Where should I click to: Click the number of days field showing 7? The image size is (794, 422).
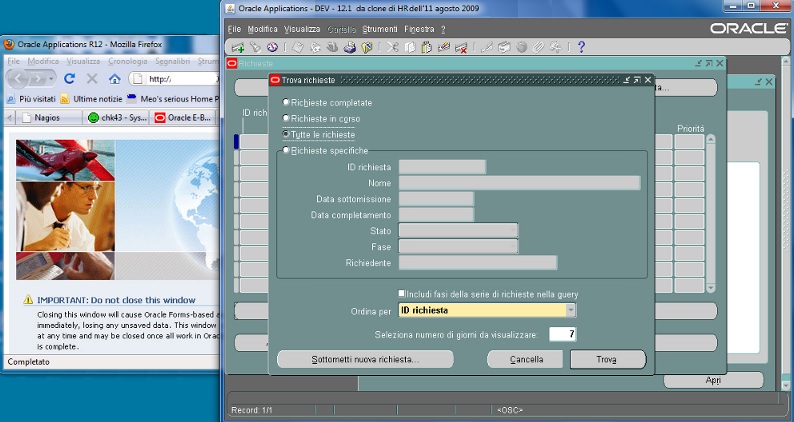click(x=563, y=334)
